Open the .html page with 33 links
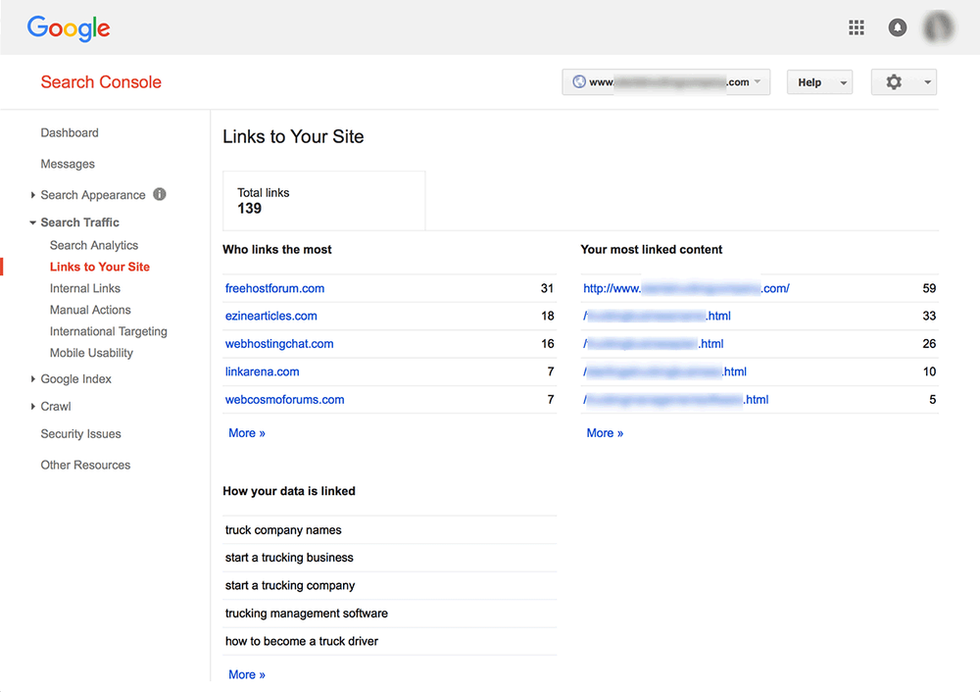The width and height of the screenshot is (980, 692). 657,316
